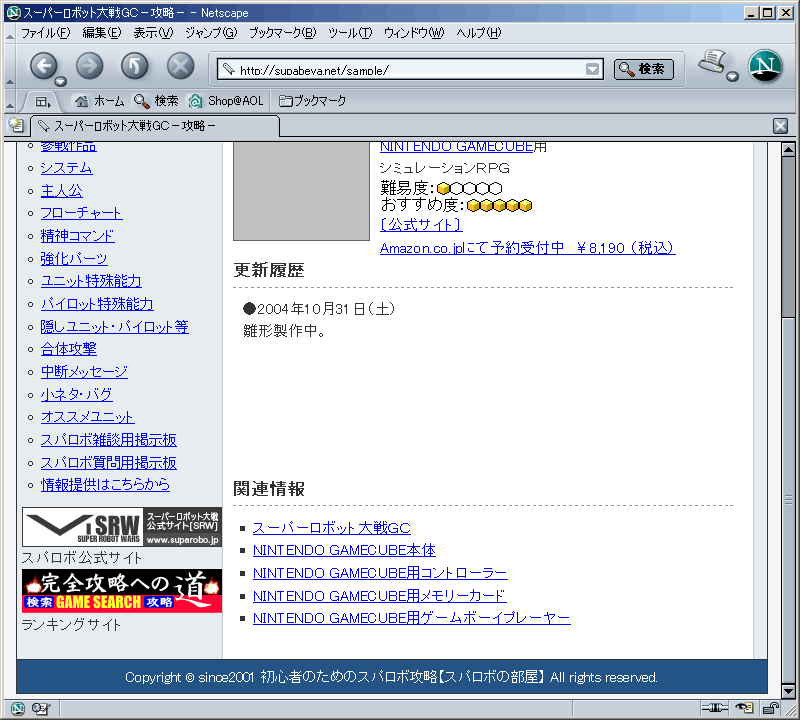Viewport: 800px width, 720px height.
Task: Open the オススメユニット sidebar link
Action: pyautogui.click(x=87, y=417)
